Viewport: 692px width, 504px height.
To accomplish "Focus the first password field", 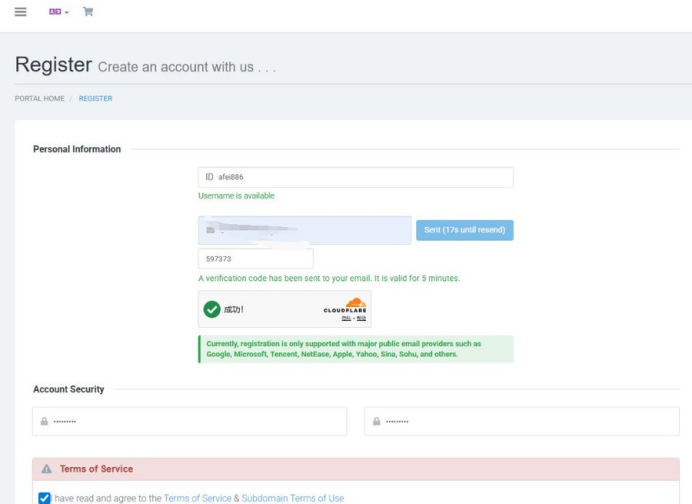I will 189,421.
